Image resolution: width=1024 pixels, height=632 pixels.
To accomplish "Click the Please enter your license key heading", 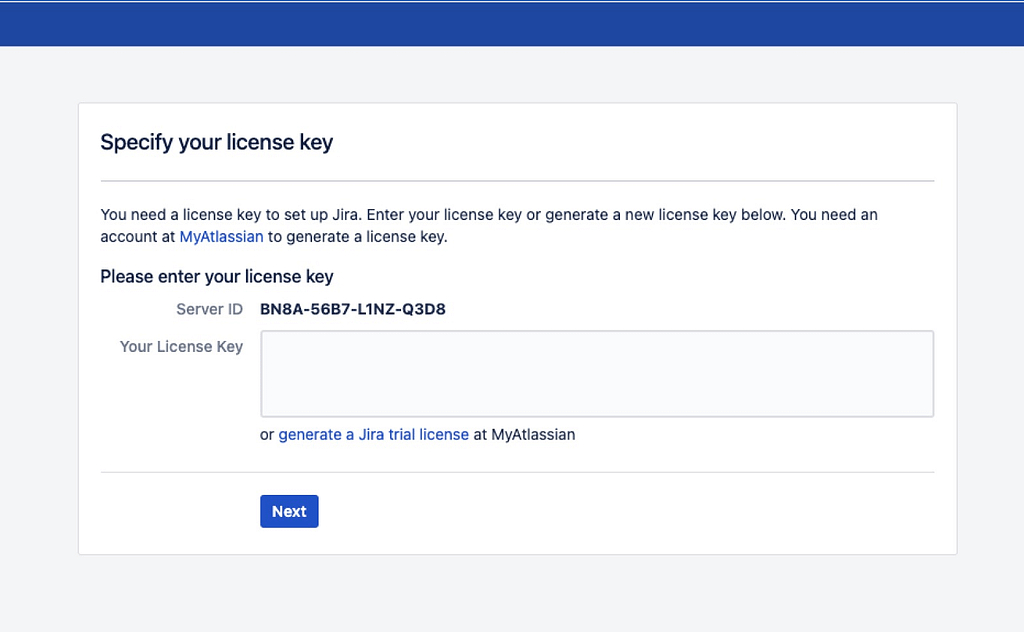I will coord(216,276).
